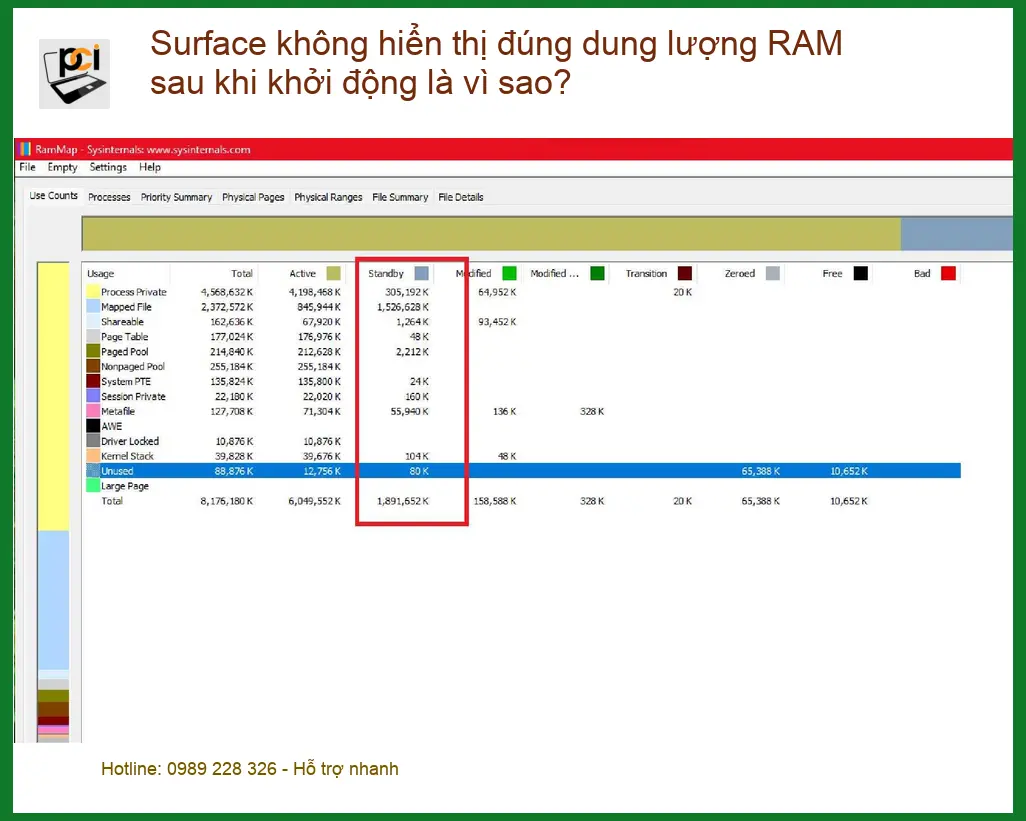The image size is (1026, 821).
Task: Select the System PTE row
Action: pos(523,381)
